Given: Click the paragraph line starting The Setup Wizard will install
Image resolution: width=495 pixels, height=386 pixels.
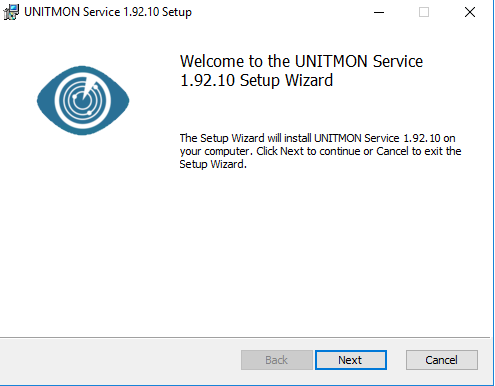Looking at the screenshot, I should click(x=317, y=138).
